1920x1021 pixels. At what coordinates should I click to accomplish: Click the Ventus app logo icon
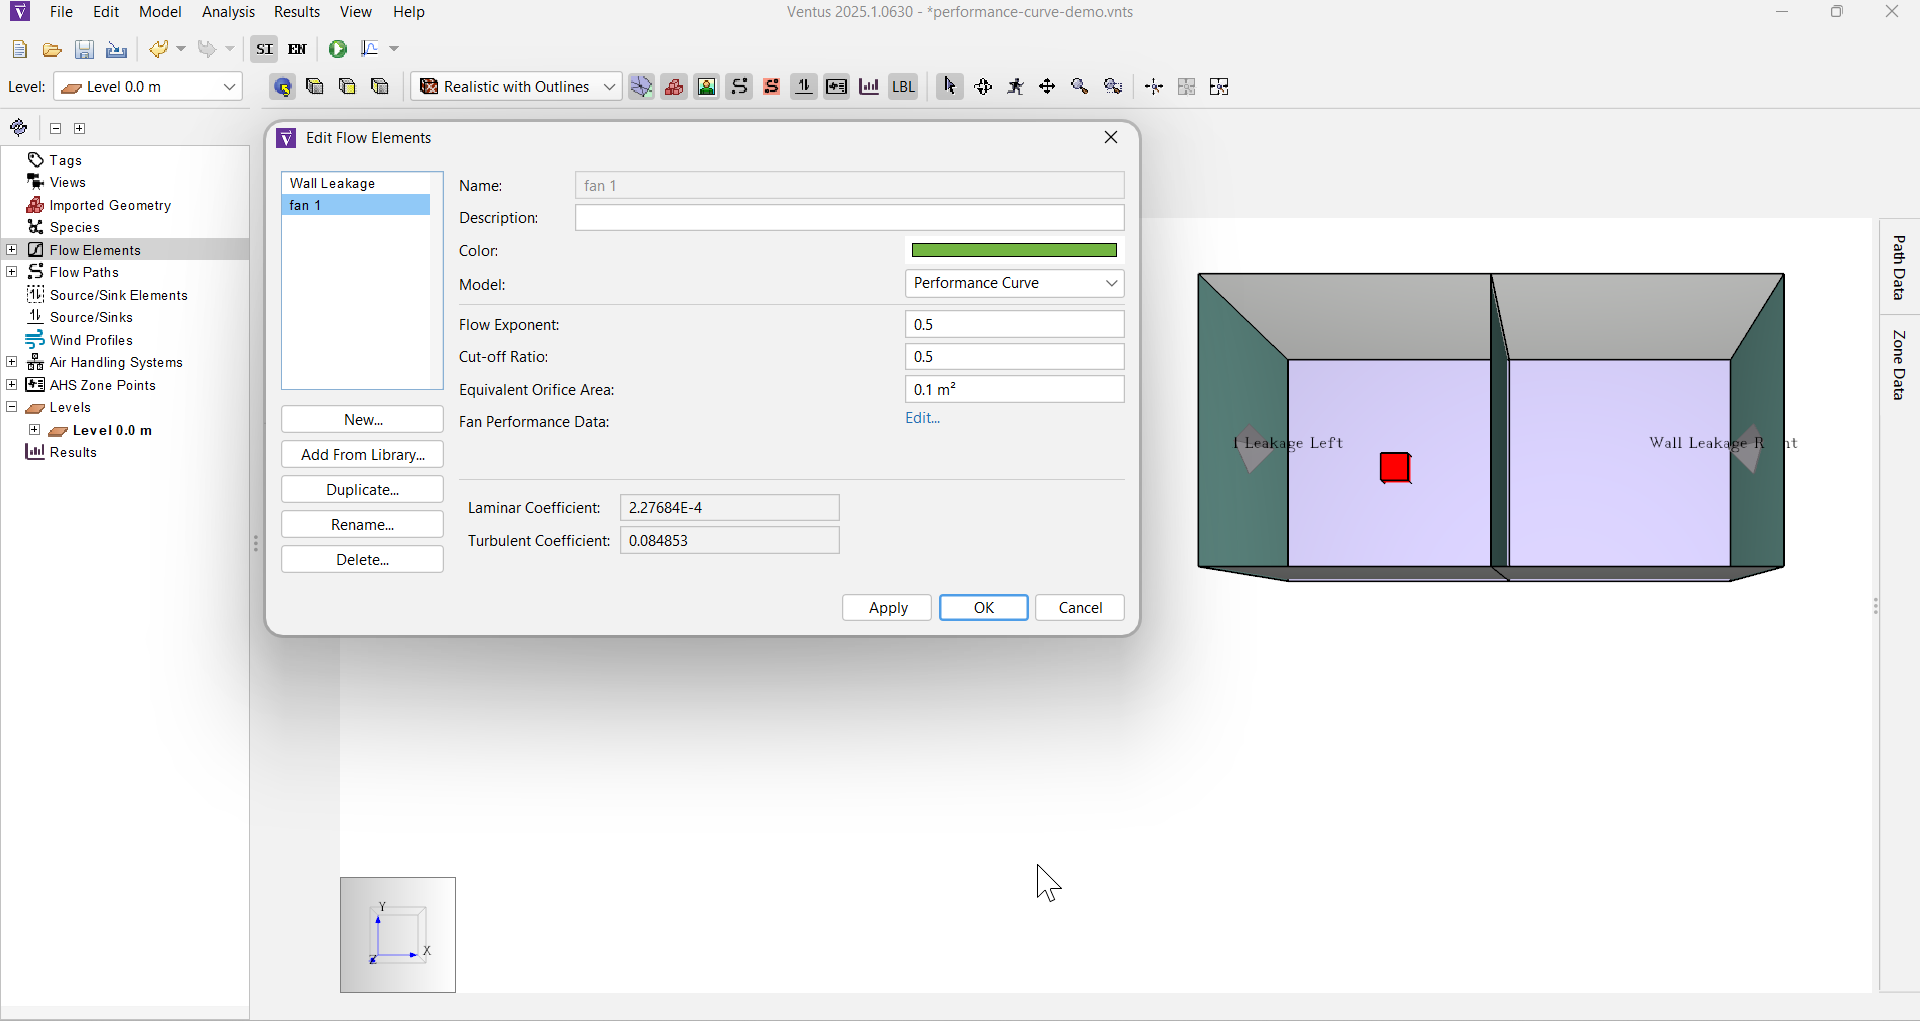click(20, 12)
